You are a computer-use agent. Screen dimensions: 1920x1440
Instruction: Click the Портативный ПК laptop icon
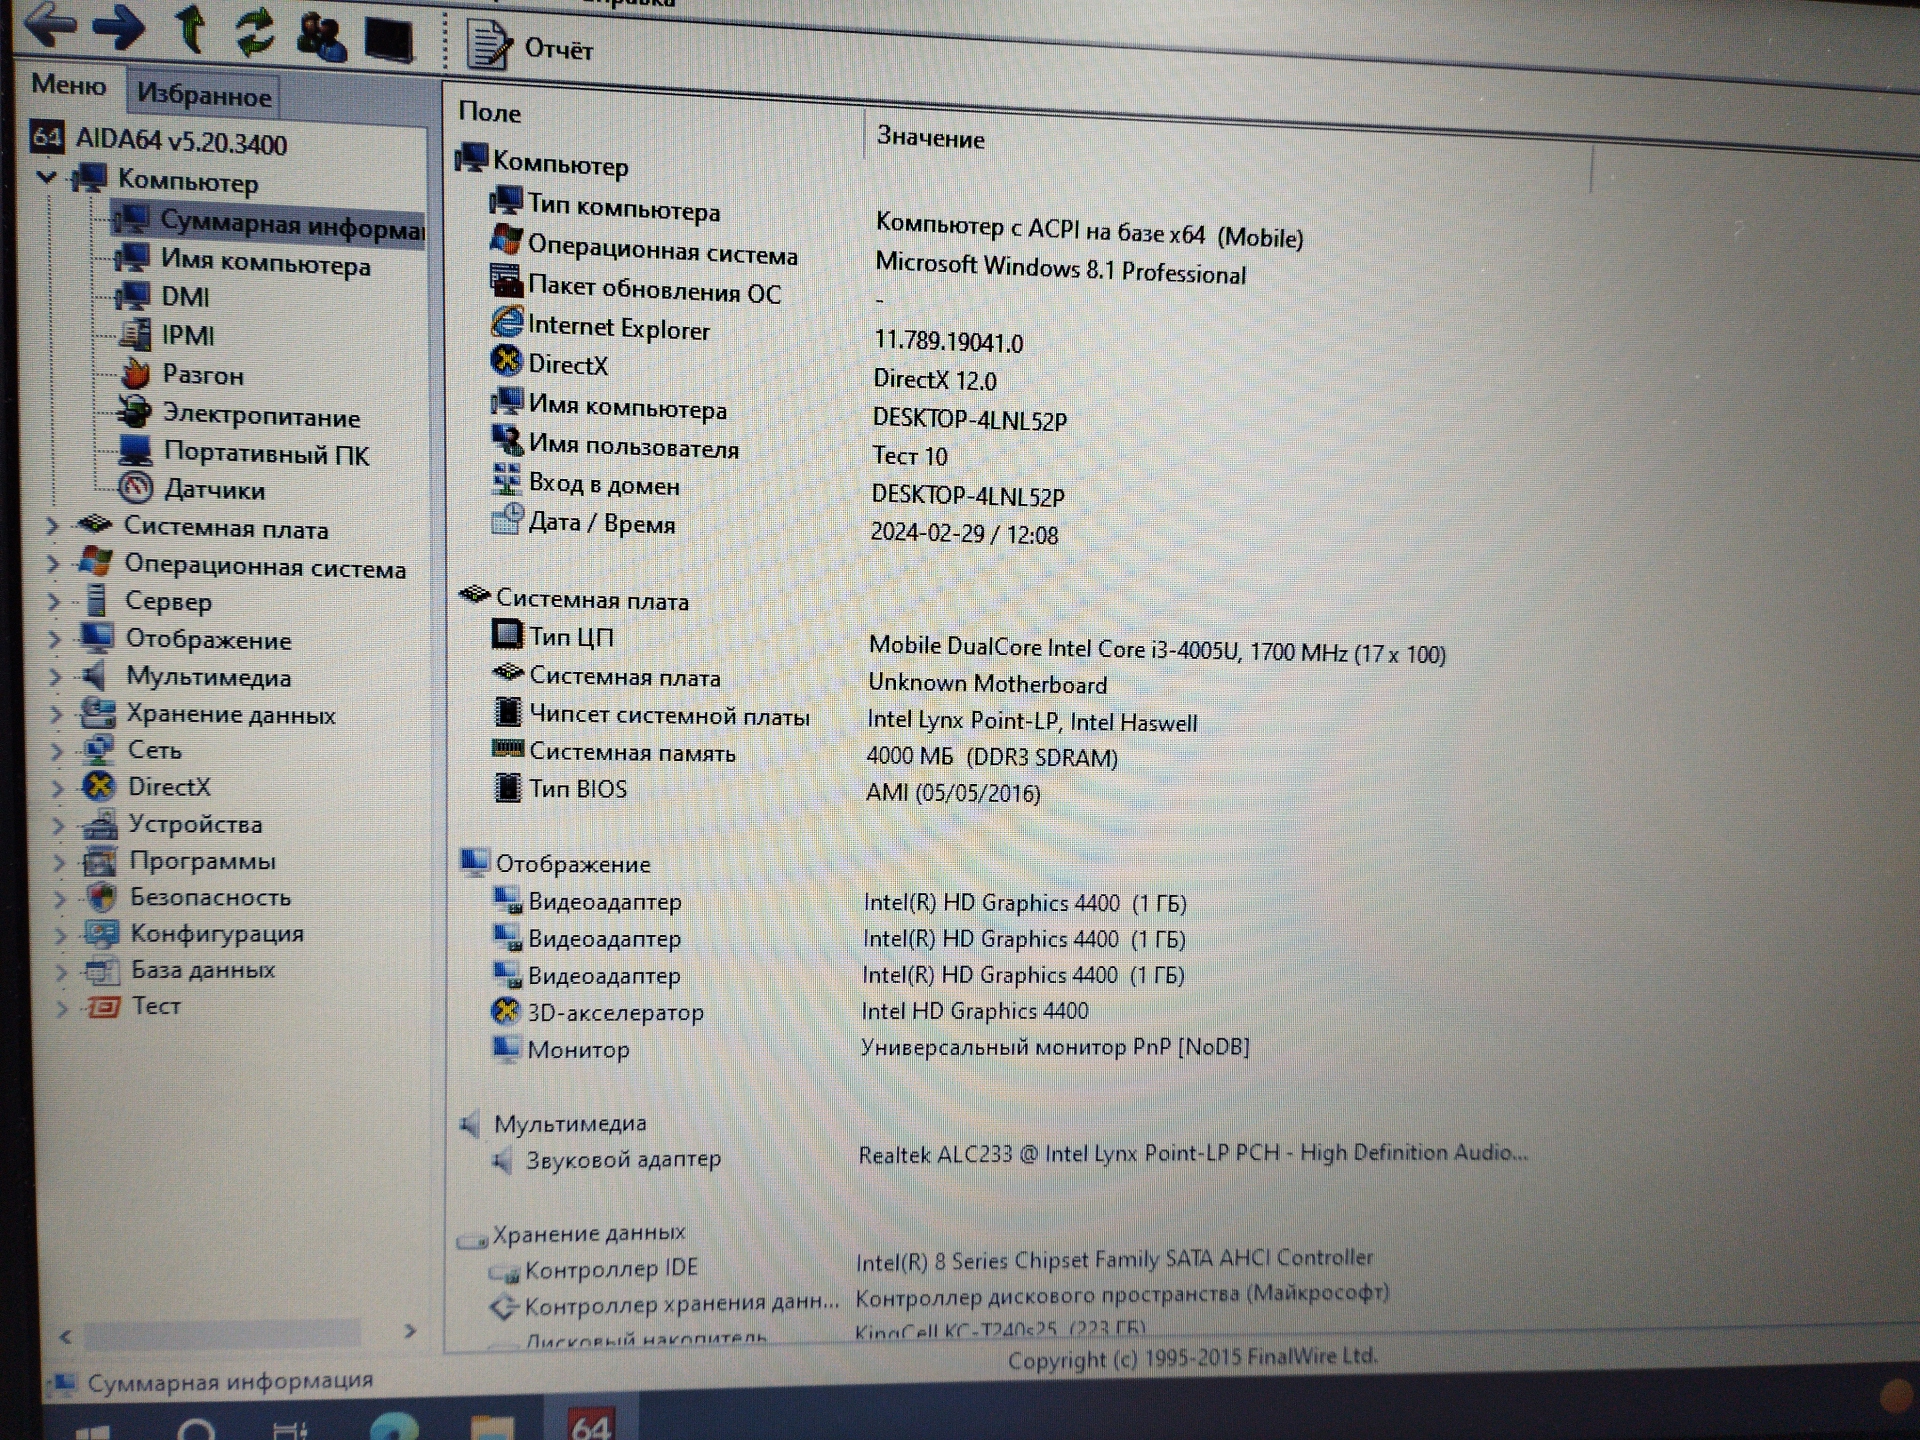(x=135, y=451)
